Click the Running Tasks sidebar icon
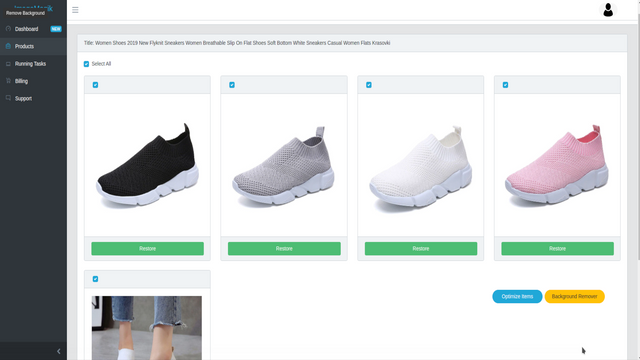Image resolution: width=640 pixels, height=360 pixels. coord(8,64)
